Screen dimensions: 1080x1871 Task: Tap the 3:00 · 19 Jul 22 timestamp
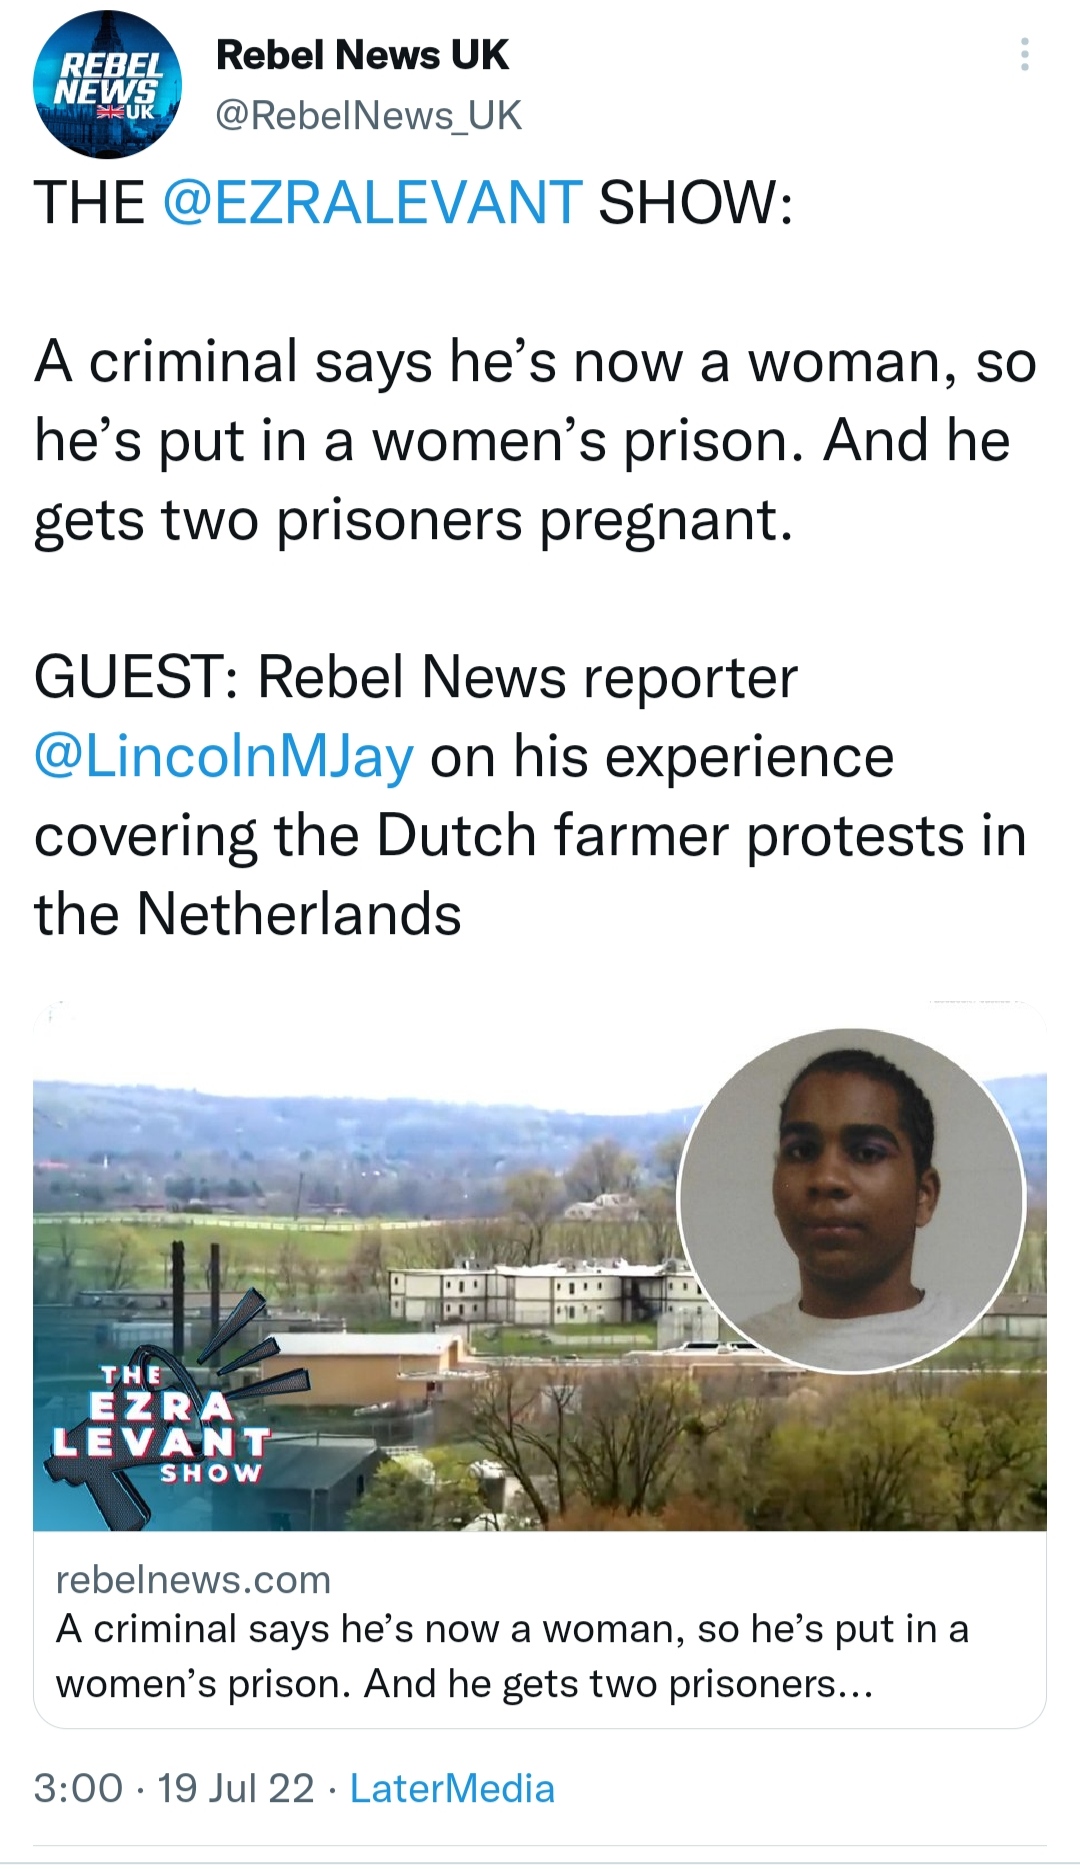tap(174, 1789)
